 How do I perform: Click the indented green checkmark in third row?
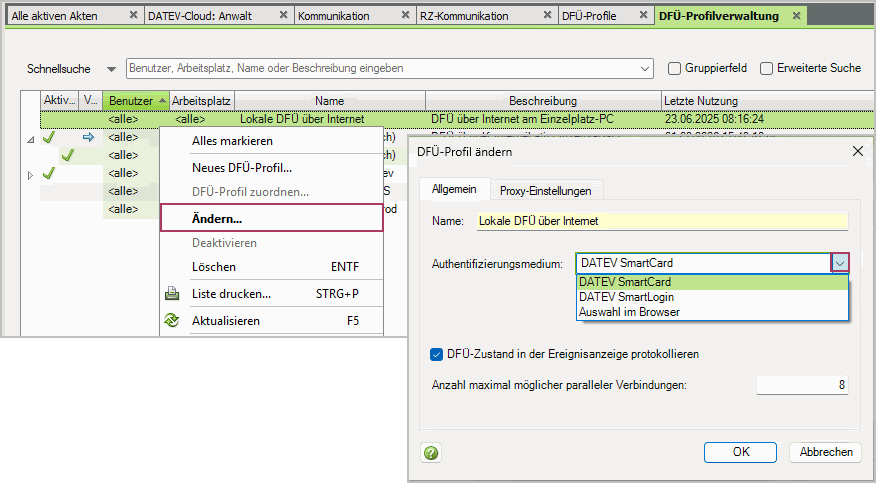(x=68, y=155)
